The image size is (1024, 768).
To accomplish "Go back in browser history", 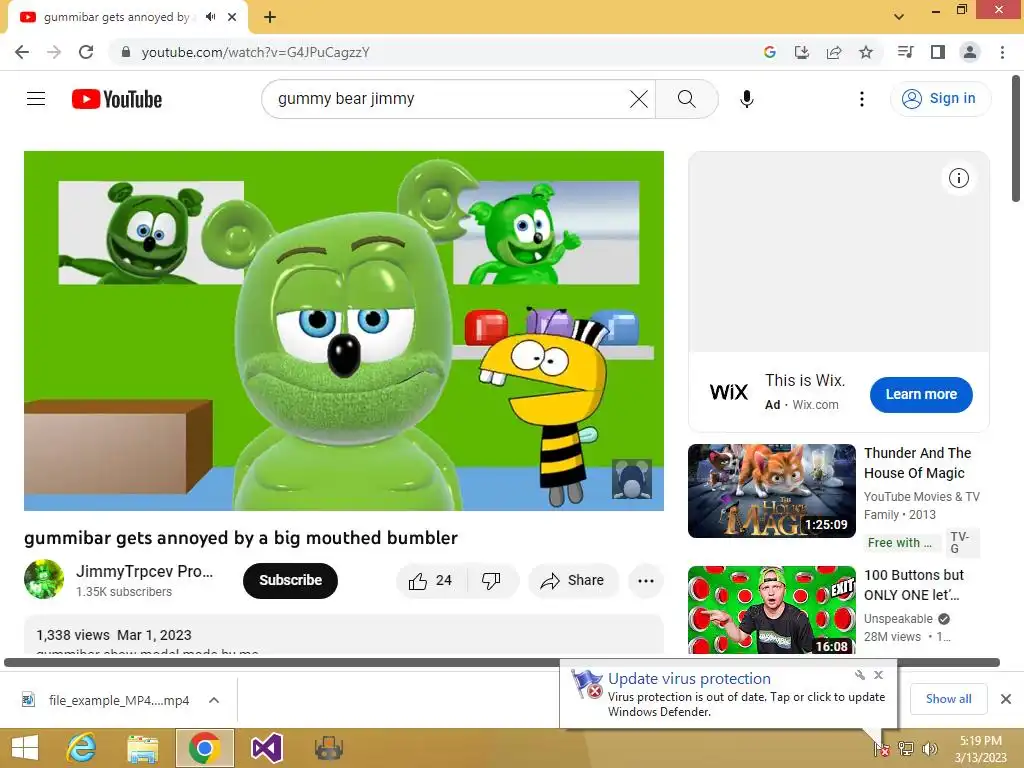I will [x=22, y=52].
